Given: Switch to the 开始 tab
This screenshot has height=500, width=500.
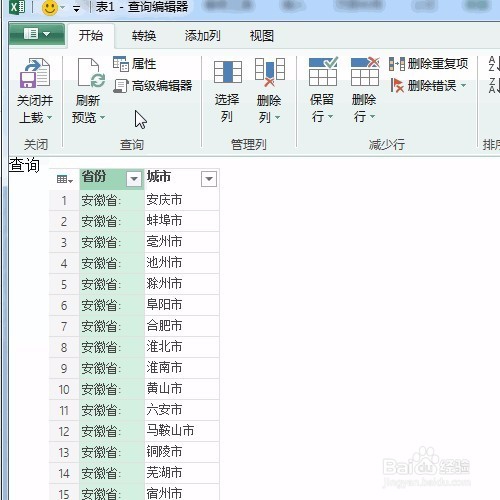Looking at the screenshot, I should click(91, 36).
